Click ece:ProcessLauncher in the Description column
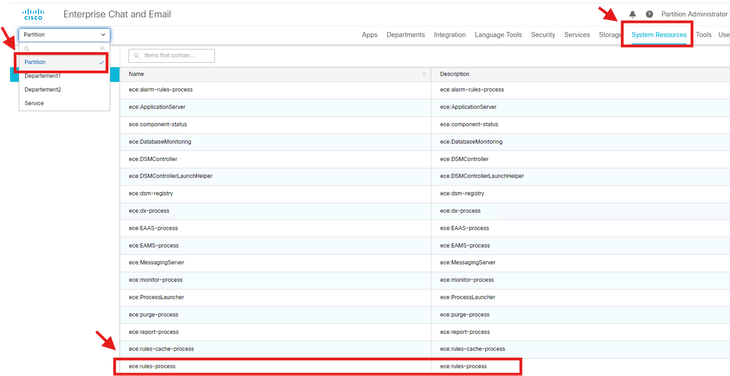 [467, 297]
